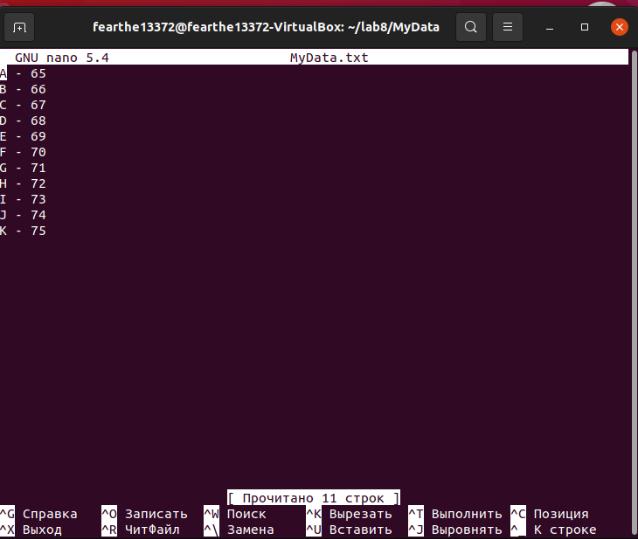Click the GNU nano 5.4 label
This screenshot has height=539, width=638.
click(62, 58)
